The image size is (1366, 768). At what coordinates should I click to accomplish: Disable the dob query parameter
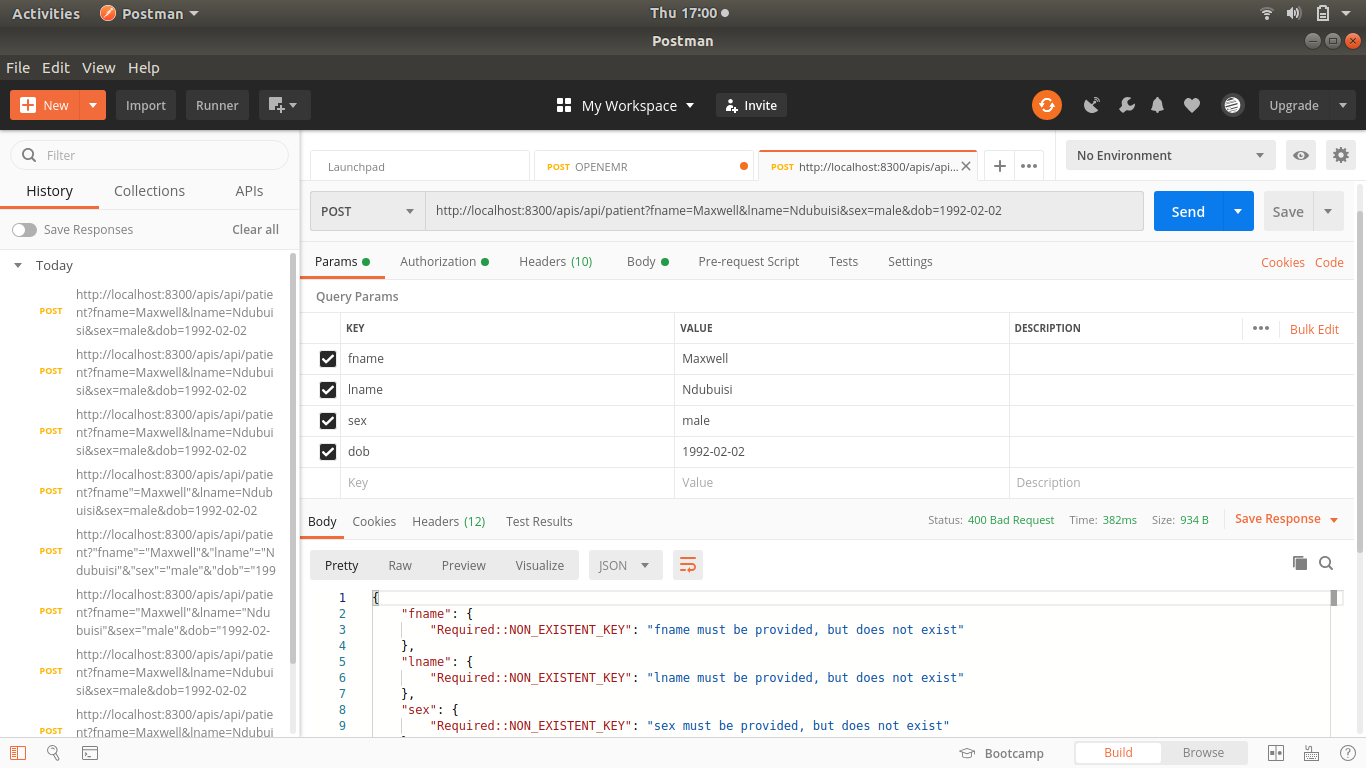coord(328,451)
